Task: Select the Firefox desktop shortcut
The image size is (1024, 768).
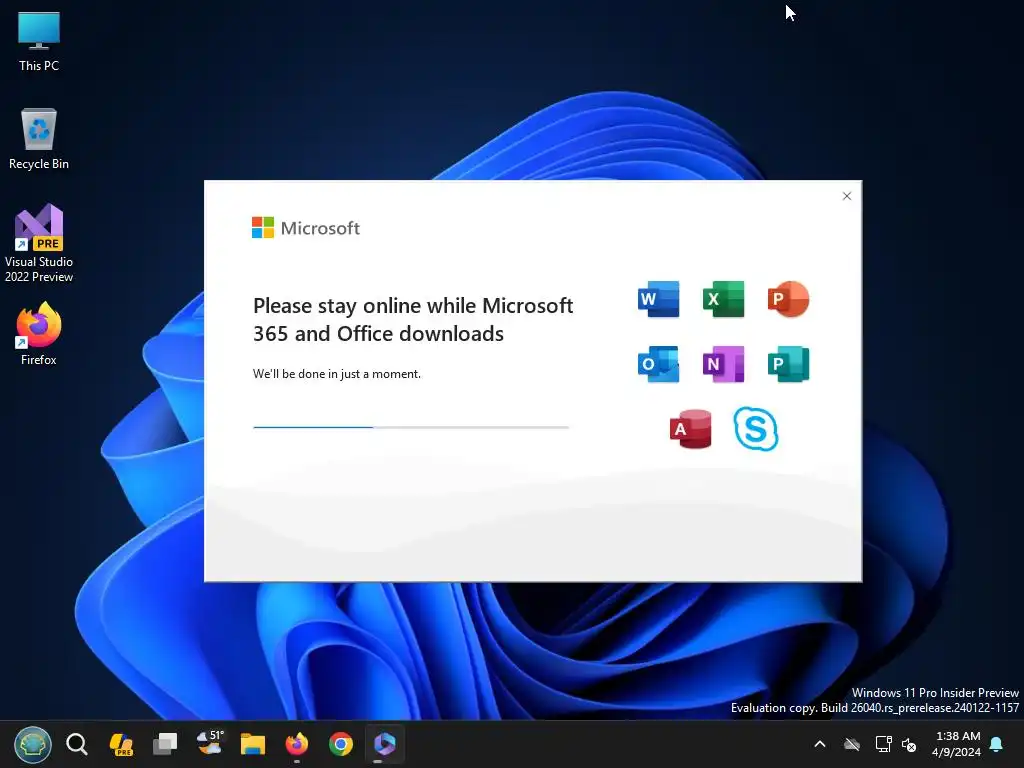Action: 39,334
